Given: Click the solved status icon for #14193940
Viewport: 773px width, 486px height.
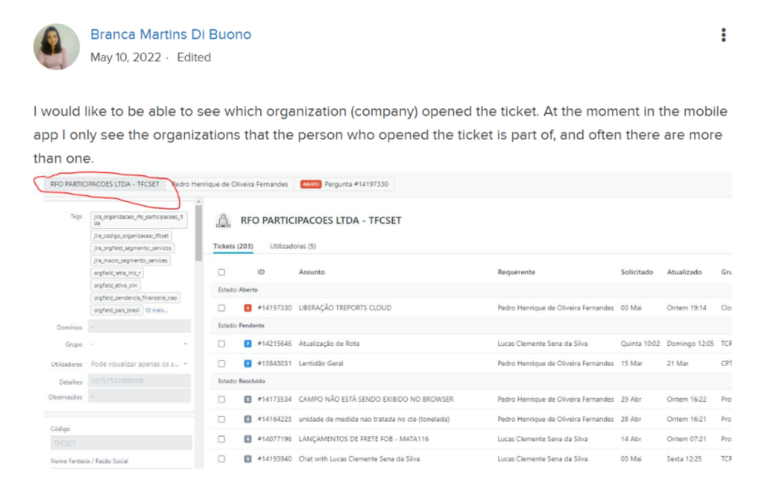Looking at the screenshot, I should tap(248, 459).
